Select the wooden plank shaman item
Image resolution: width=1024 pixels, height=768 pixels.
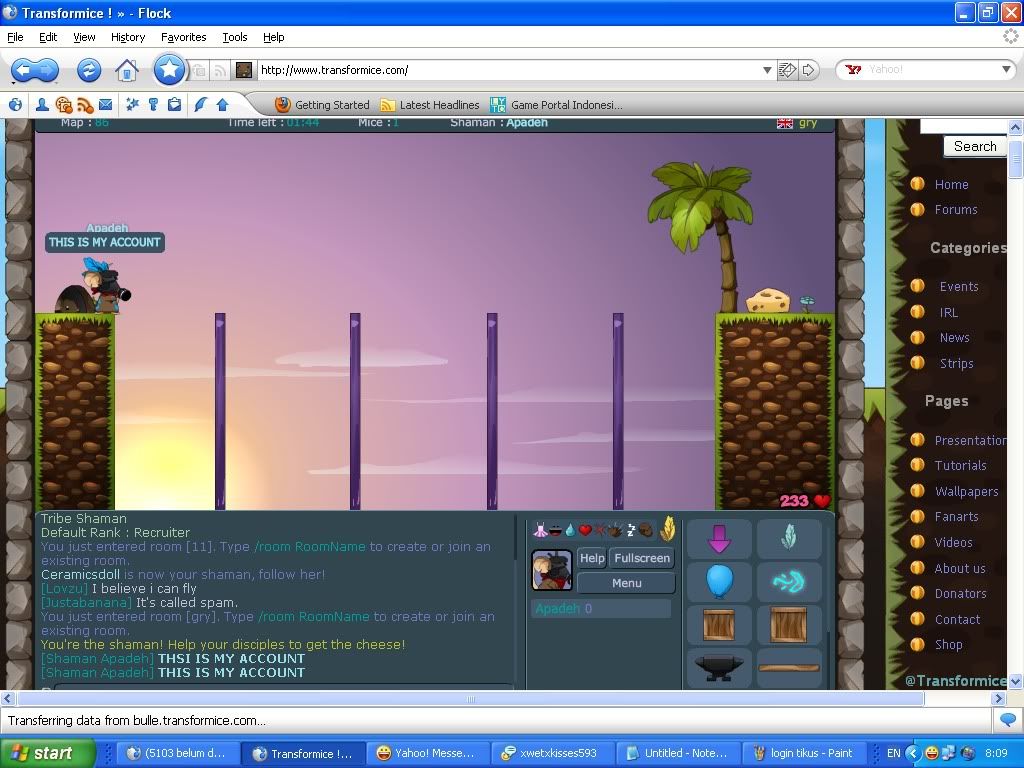point(789,667)
